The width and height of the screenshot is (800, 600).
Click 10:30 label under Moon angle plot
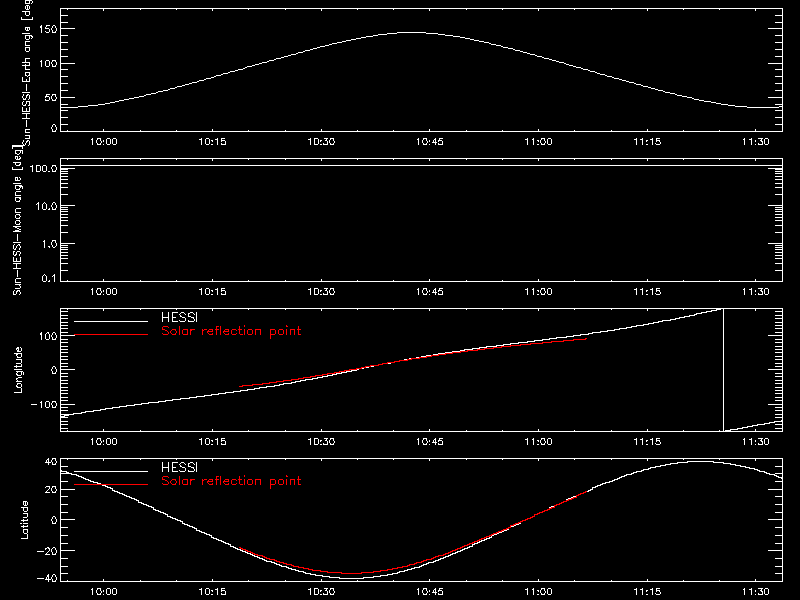pos(321,292)
